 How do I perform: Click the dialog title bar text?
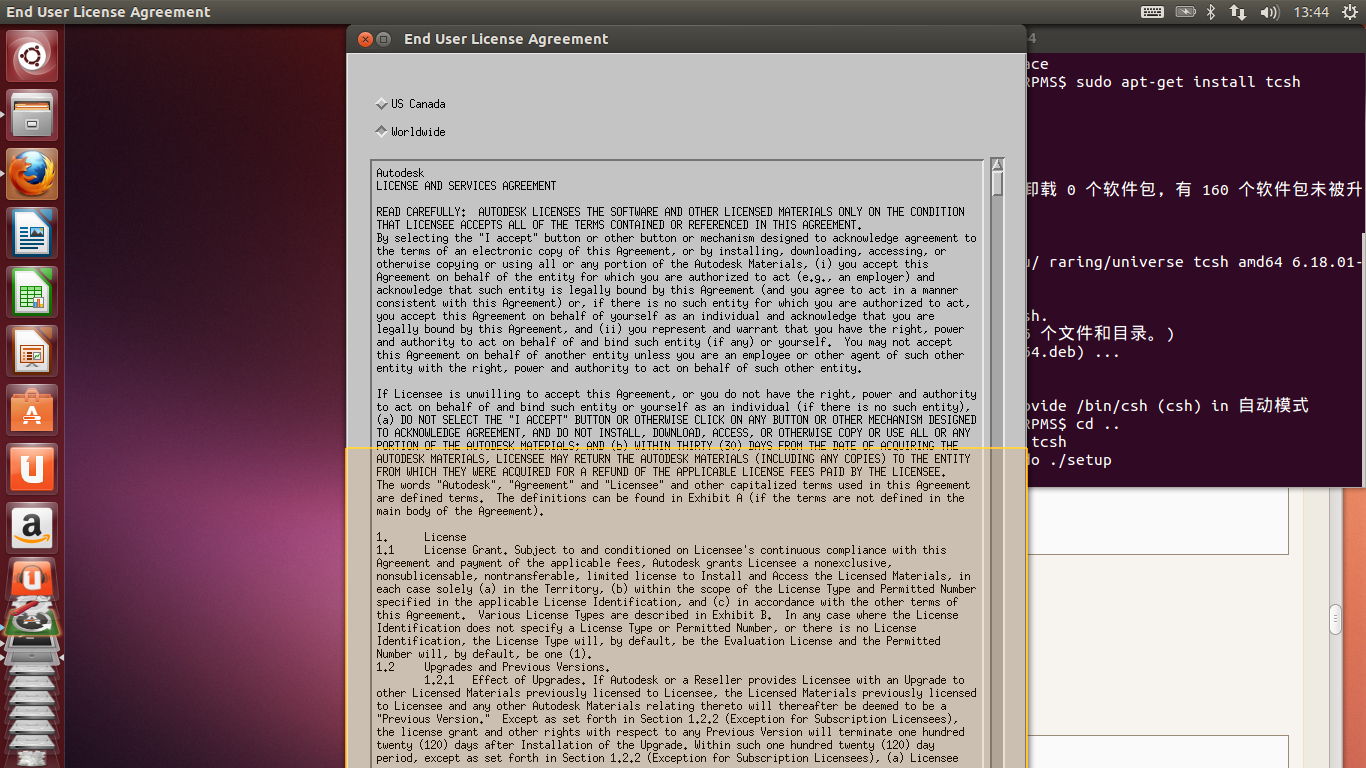pyautogui.click(x=506, y=39)
